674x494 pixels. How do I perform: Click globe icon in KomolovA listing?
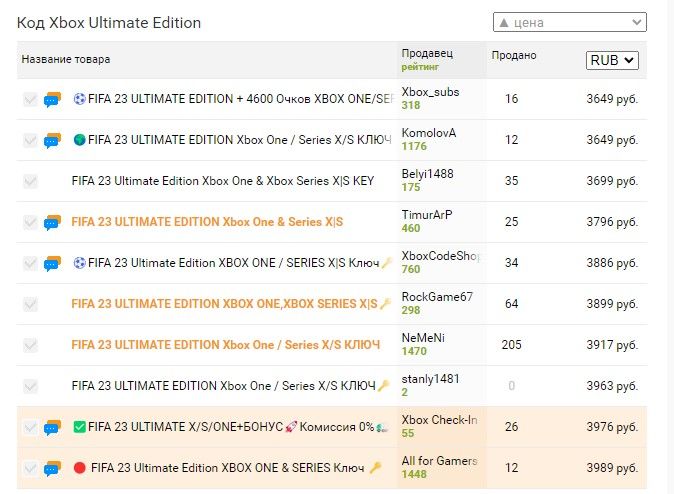(80, 140)
